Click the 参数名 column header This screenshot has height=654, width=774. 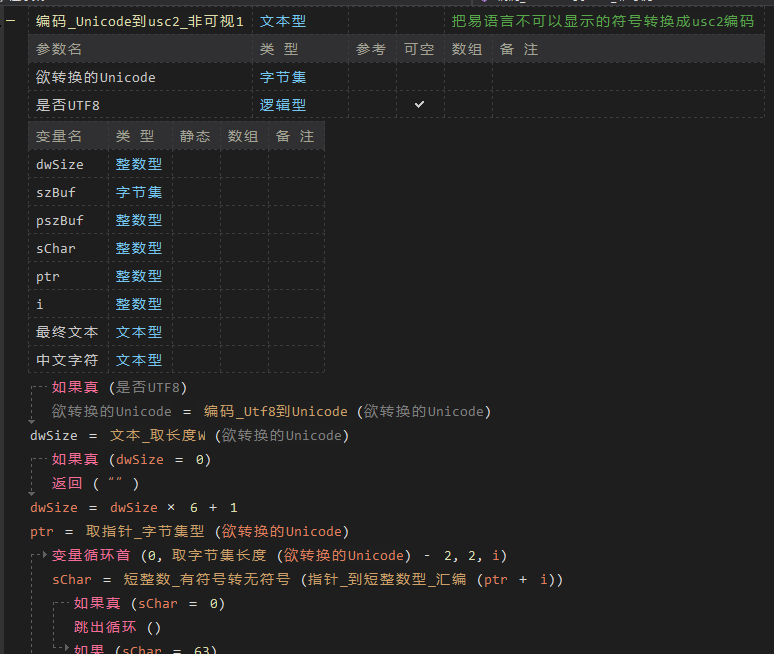coord(59,49)
